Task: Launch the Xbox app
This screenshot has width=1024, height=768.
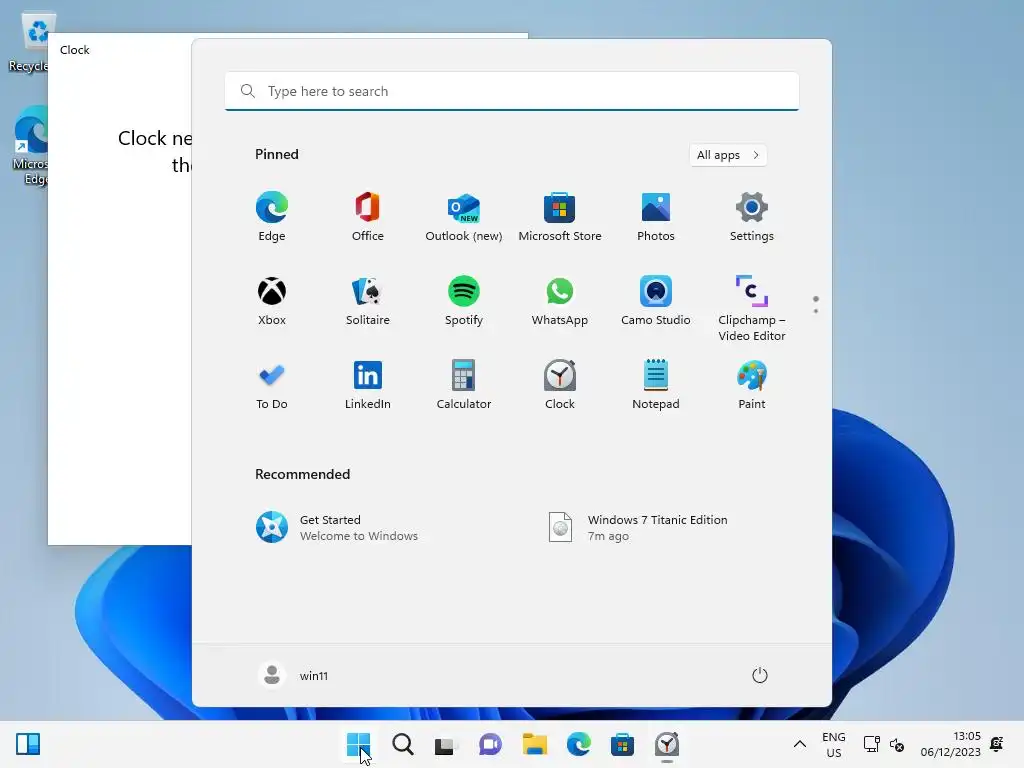Action: click(x=272, y=301)
